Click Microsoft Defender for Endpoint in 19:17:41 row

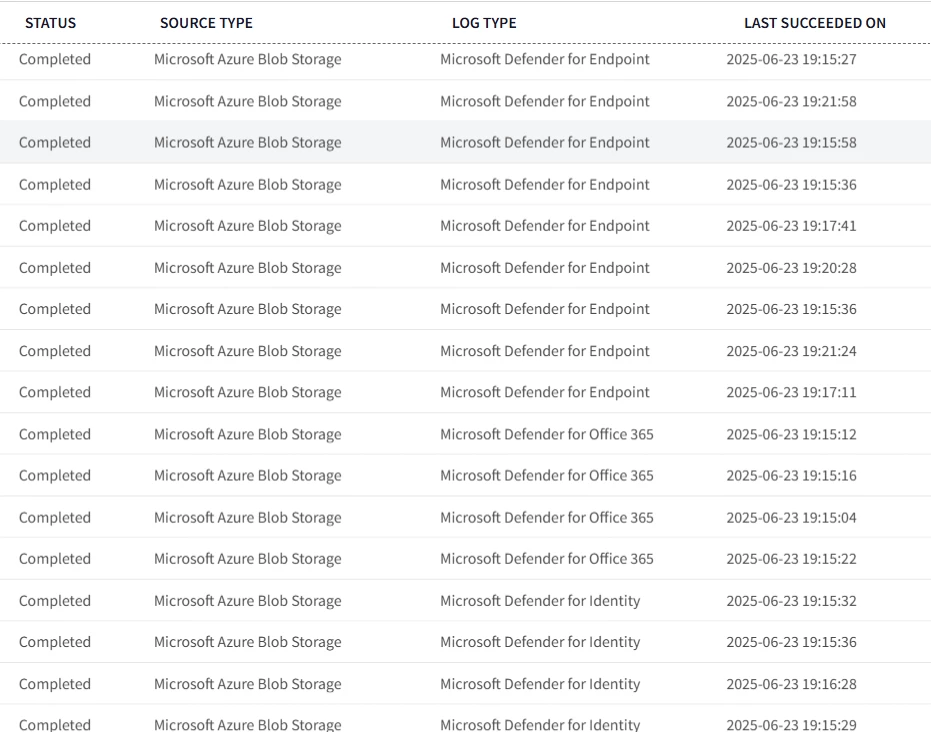click(544, 226)
